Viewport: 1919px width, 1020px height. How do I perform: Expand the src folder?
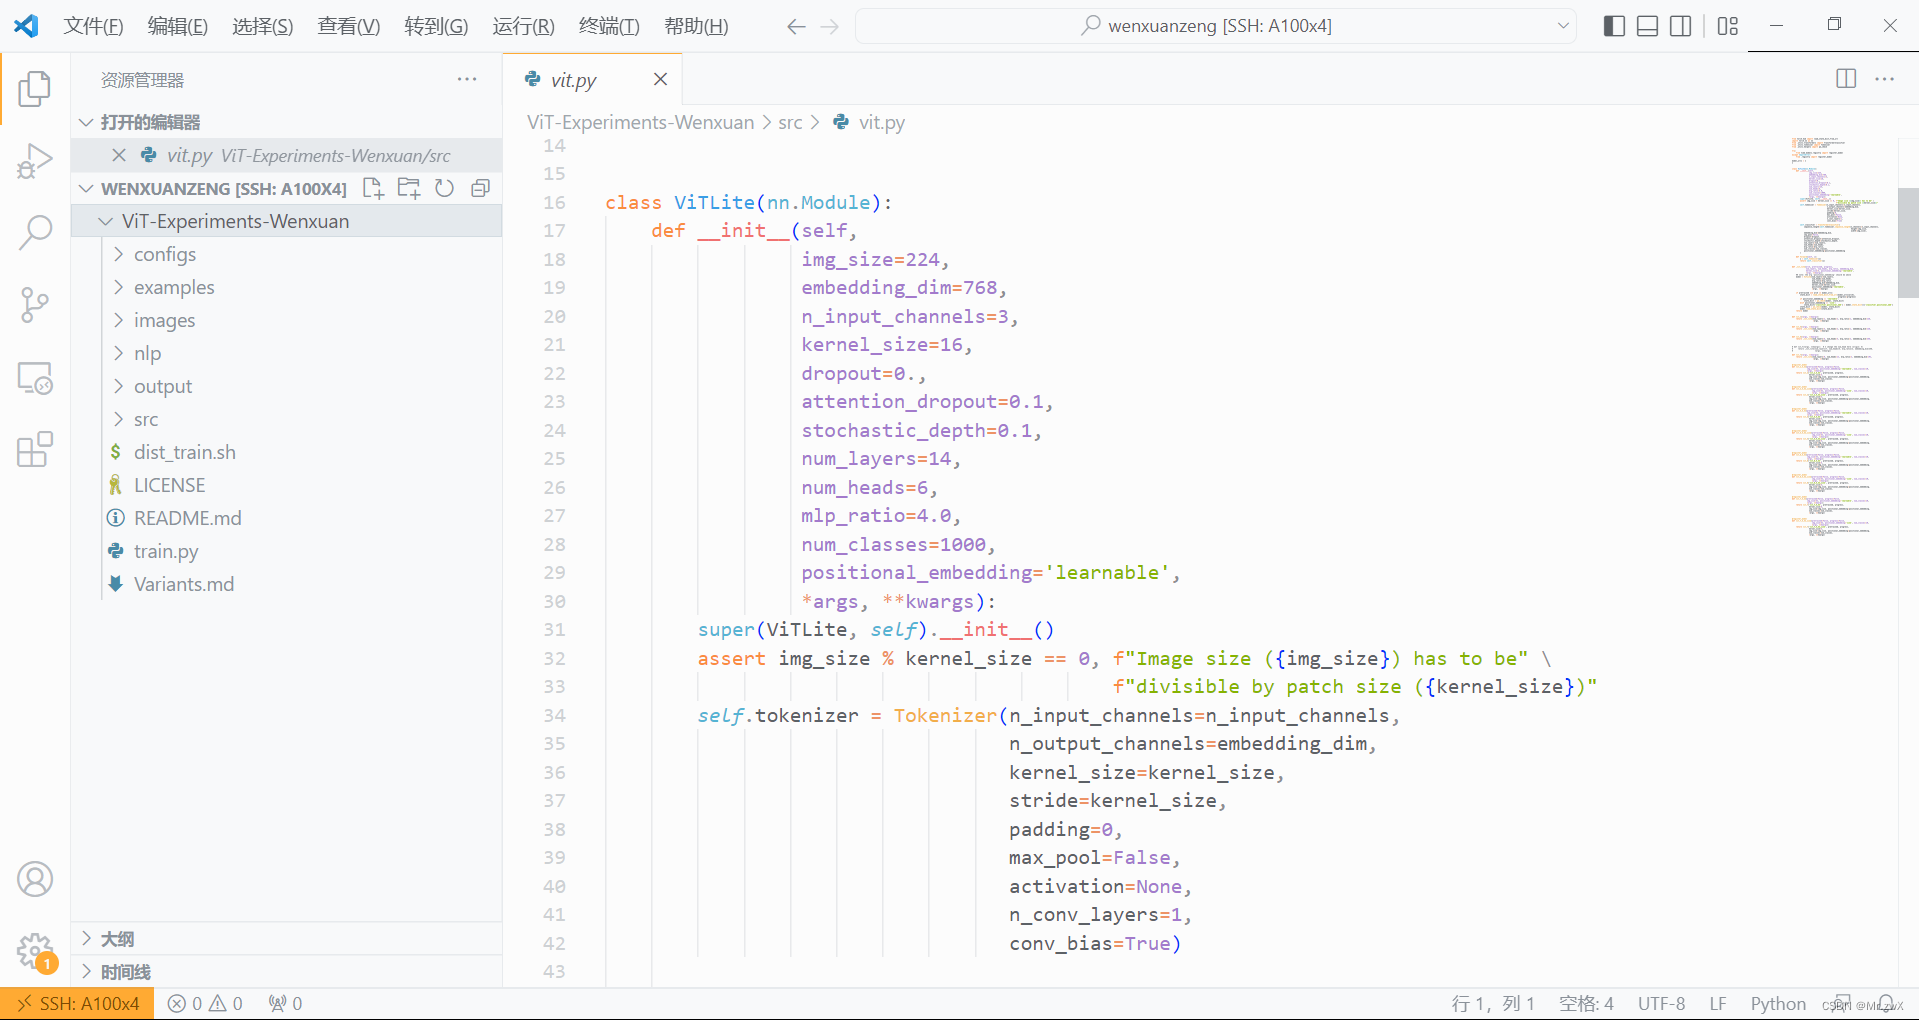[x=119, y=419]
